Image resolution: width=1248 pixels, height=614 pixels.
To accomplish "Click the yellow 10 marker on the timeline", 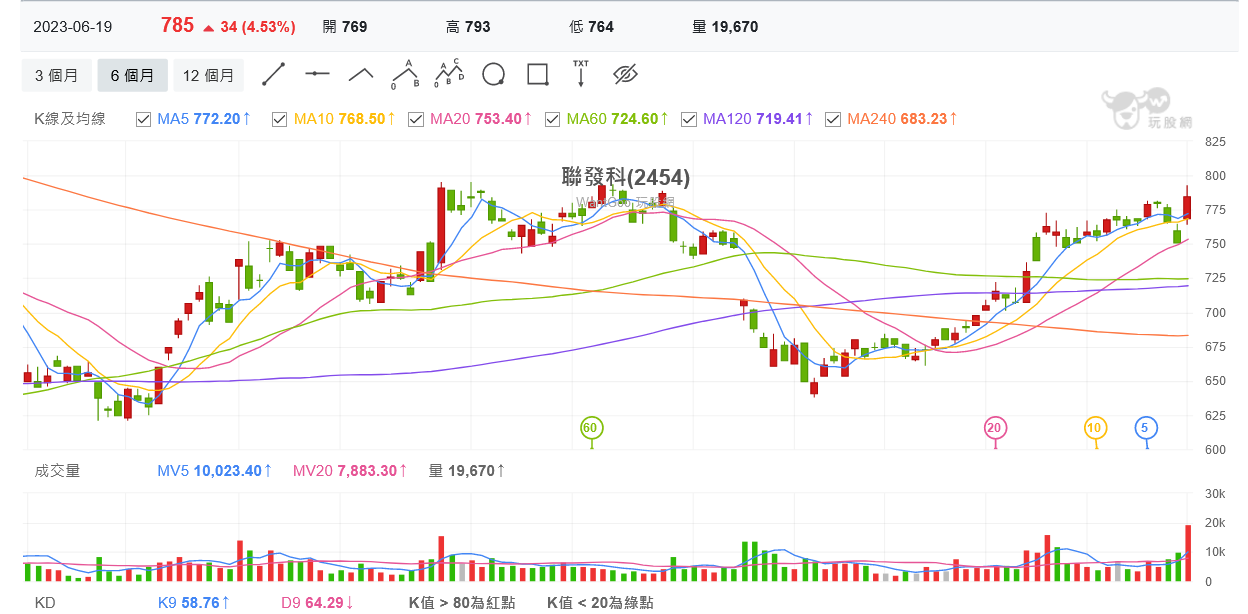I will click(x=1095, y=428).
